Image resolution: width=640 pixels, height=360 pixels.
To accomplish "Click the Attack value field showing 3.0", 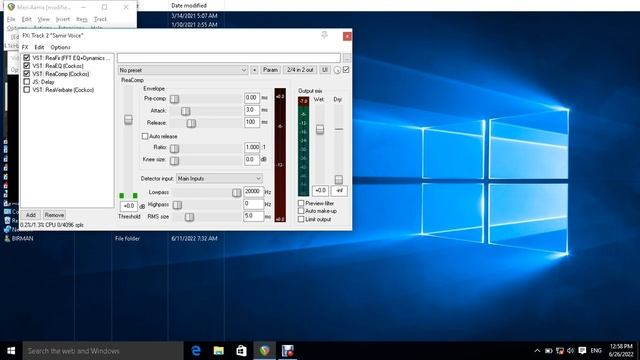I will [252, 110].
